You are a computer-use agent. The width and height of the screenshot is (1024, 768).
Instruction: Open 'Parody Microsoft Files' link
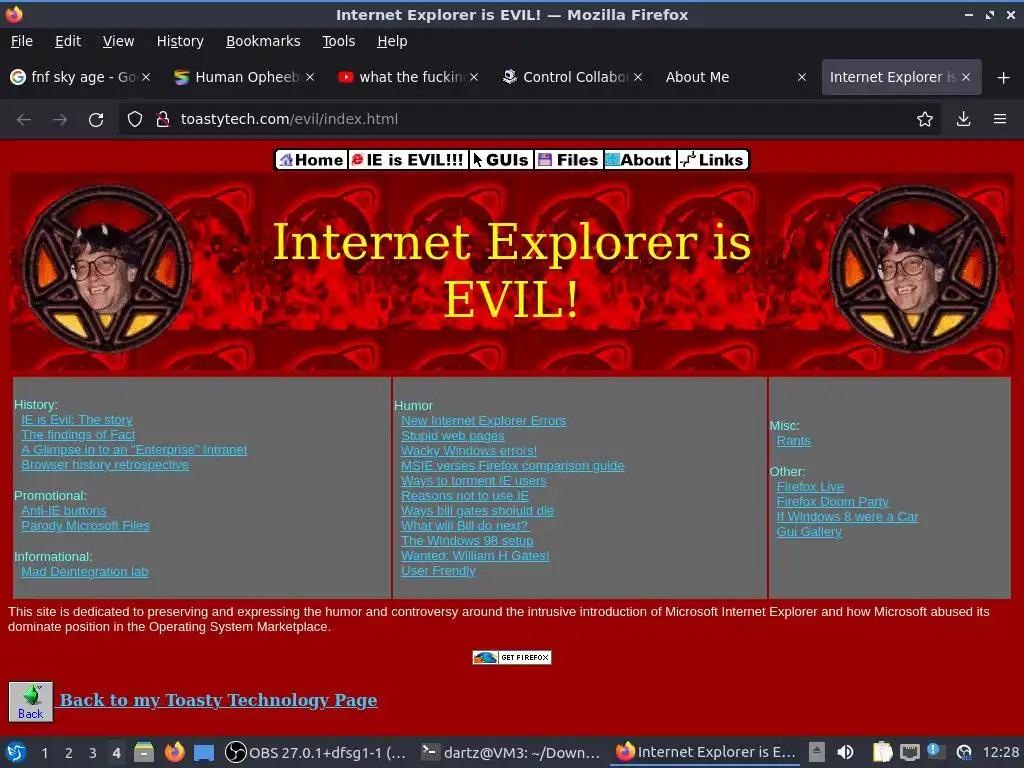tap(85, 526)
